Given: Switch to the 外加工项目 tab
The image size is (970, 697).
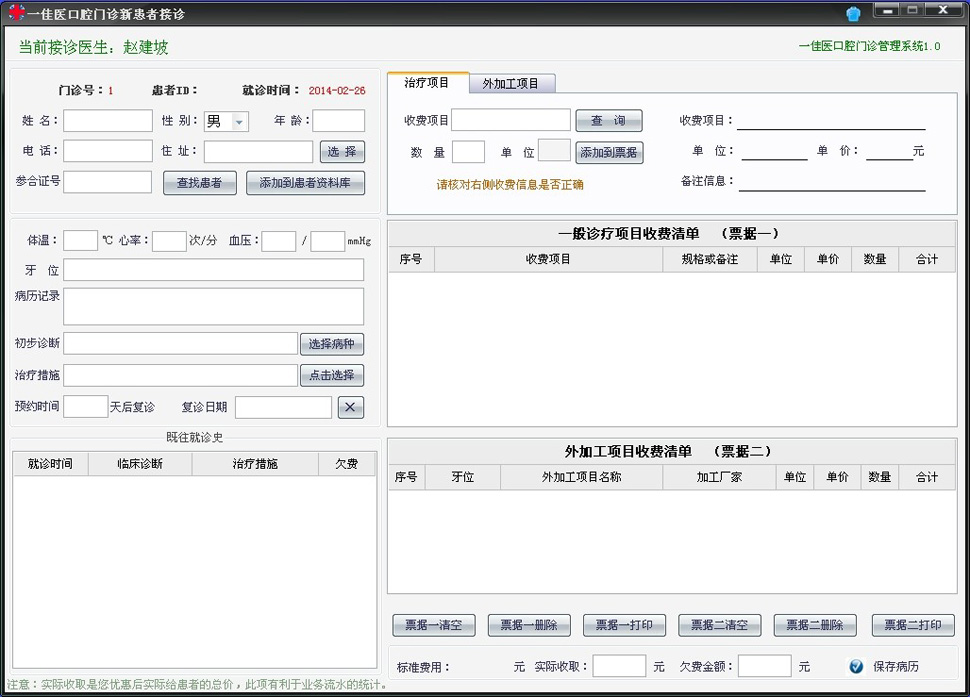Looking at the screenshot, I should 512,84.
